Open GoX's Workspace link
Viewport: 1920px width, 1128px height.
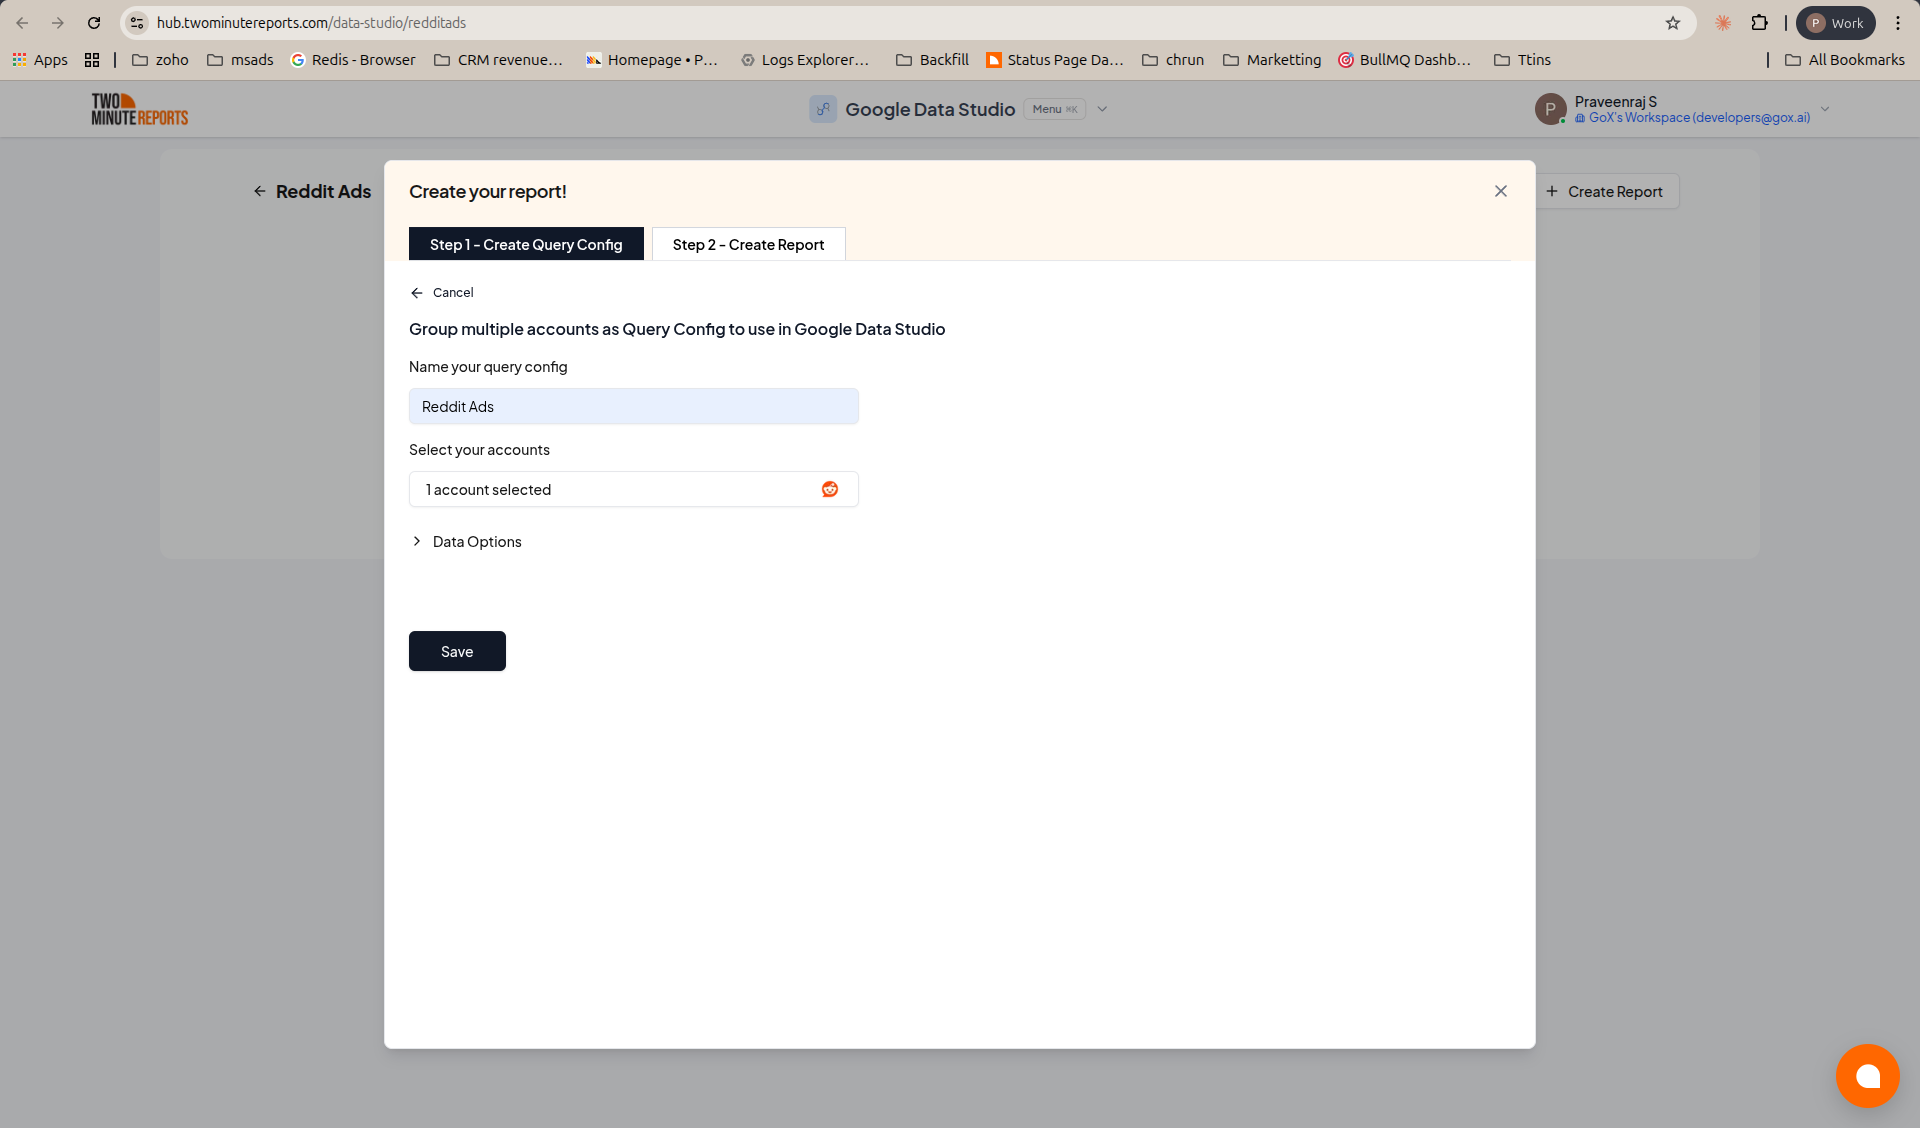click(x=1693, y=118)
